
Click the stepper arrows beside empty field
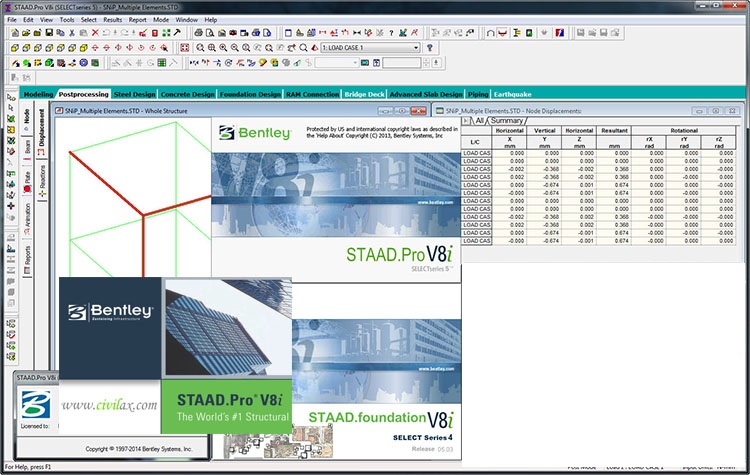pos(426,63)
